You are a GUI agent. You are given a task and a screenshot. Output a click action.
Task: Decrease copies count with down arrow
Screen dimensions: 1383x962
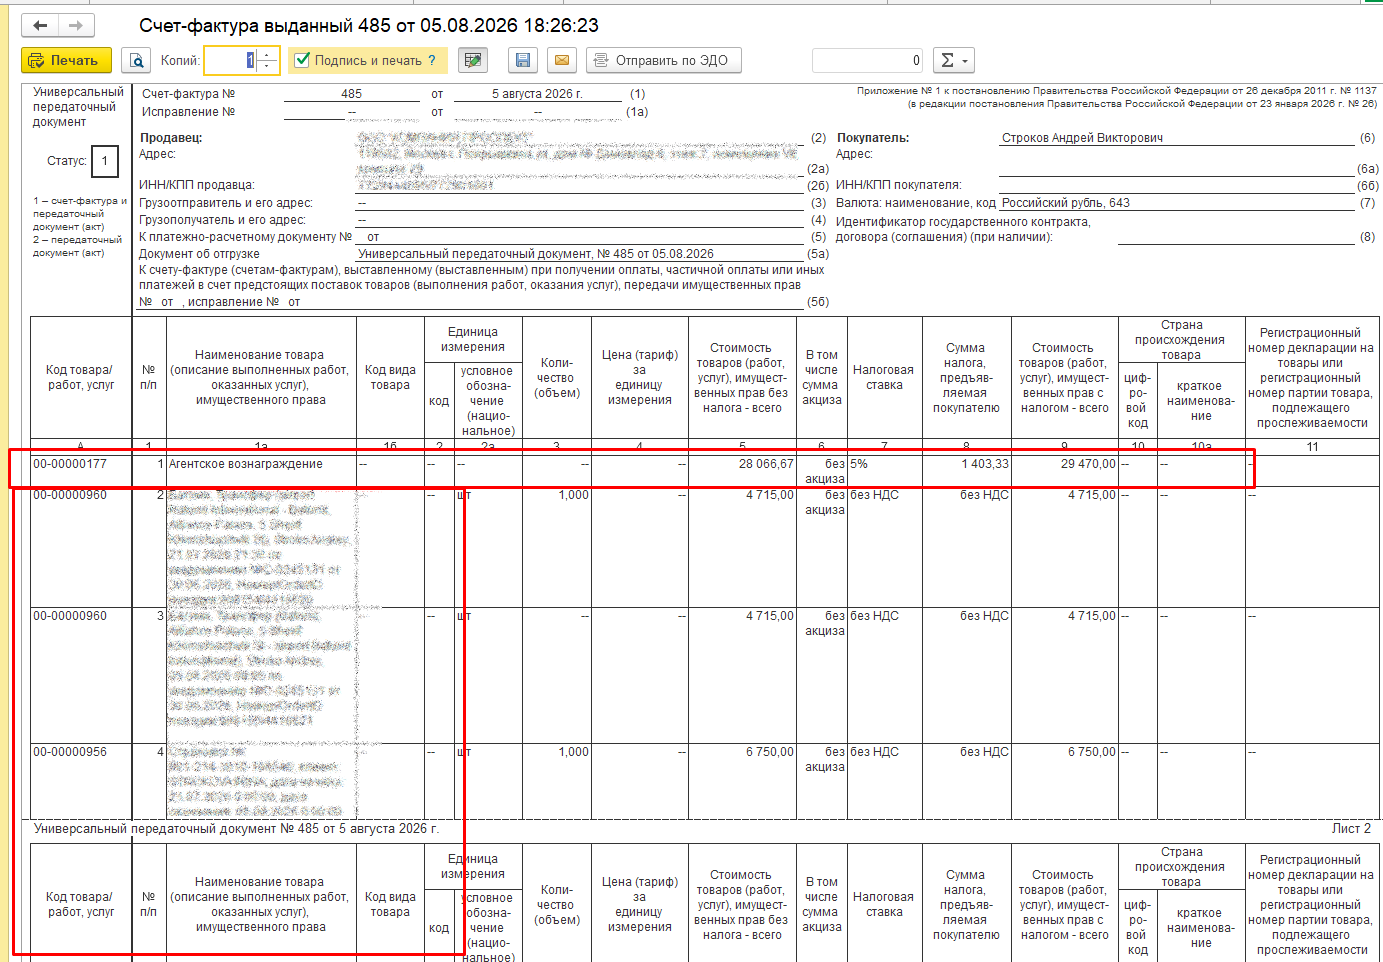point(267,66)
